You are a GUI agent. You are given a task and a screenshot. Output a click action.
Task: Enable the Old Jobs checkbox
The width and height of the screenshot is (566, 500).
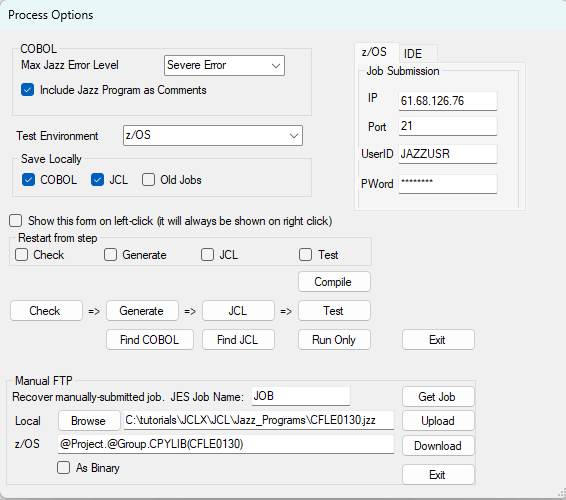148,179
